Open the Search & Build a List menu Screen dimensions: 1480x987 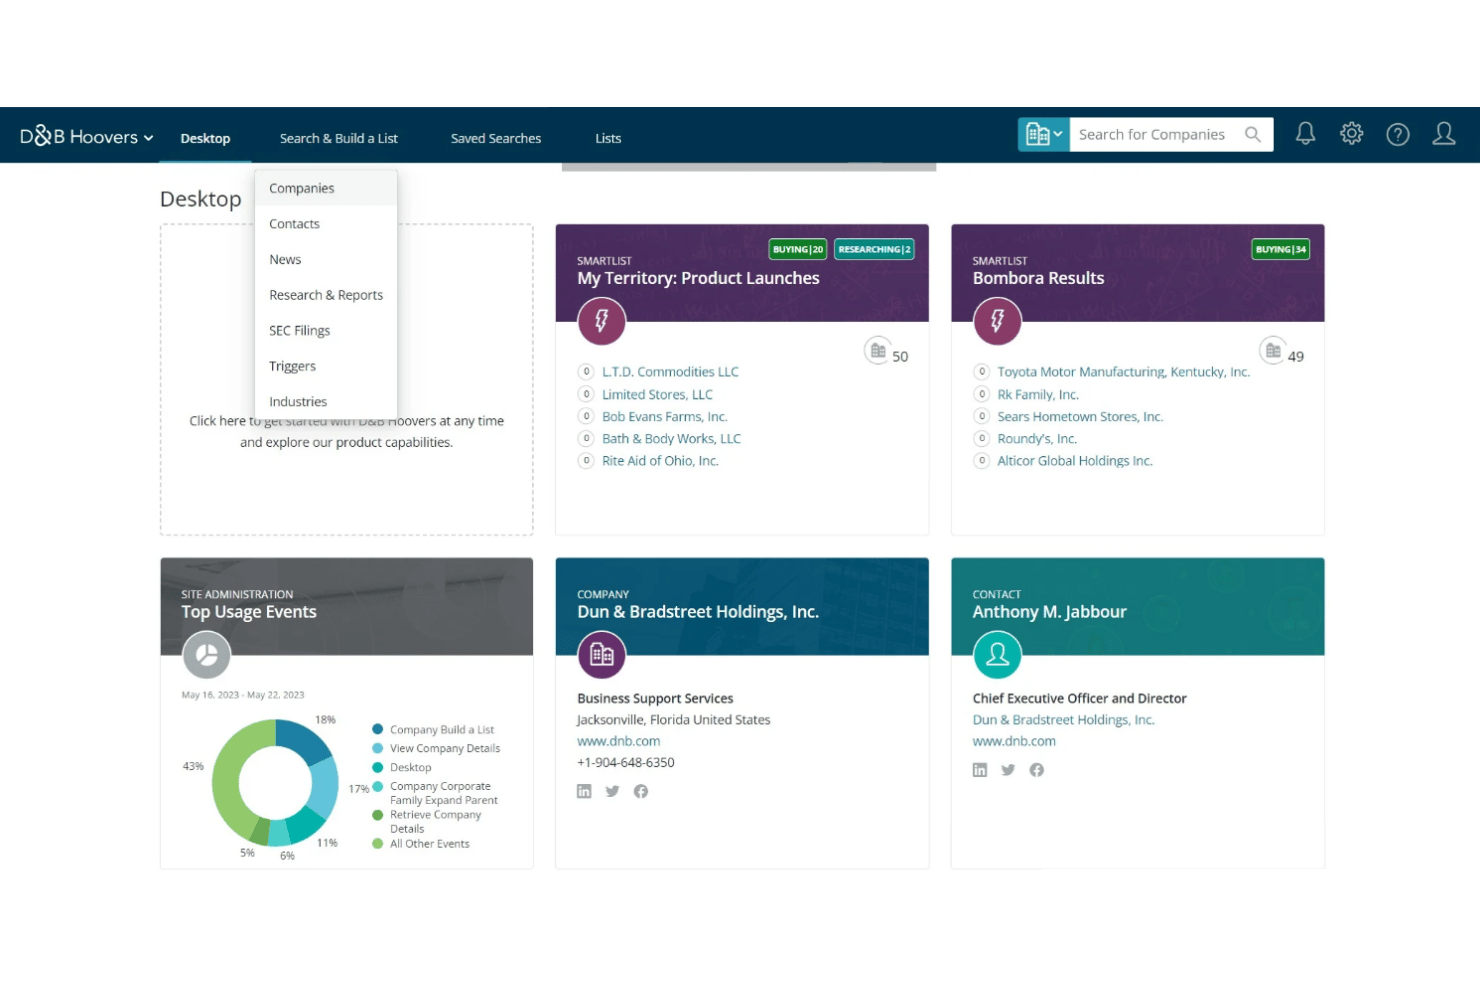pos(339,138)
